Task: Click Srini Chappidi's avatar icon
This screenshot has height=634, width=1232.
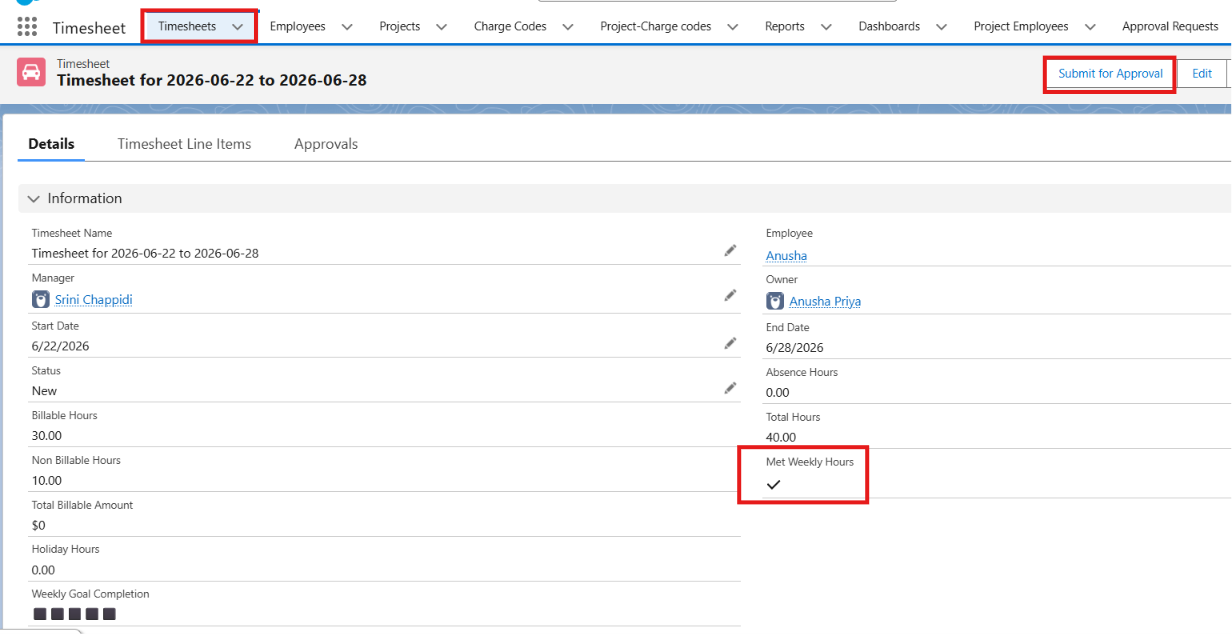Action: point(41,299)
